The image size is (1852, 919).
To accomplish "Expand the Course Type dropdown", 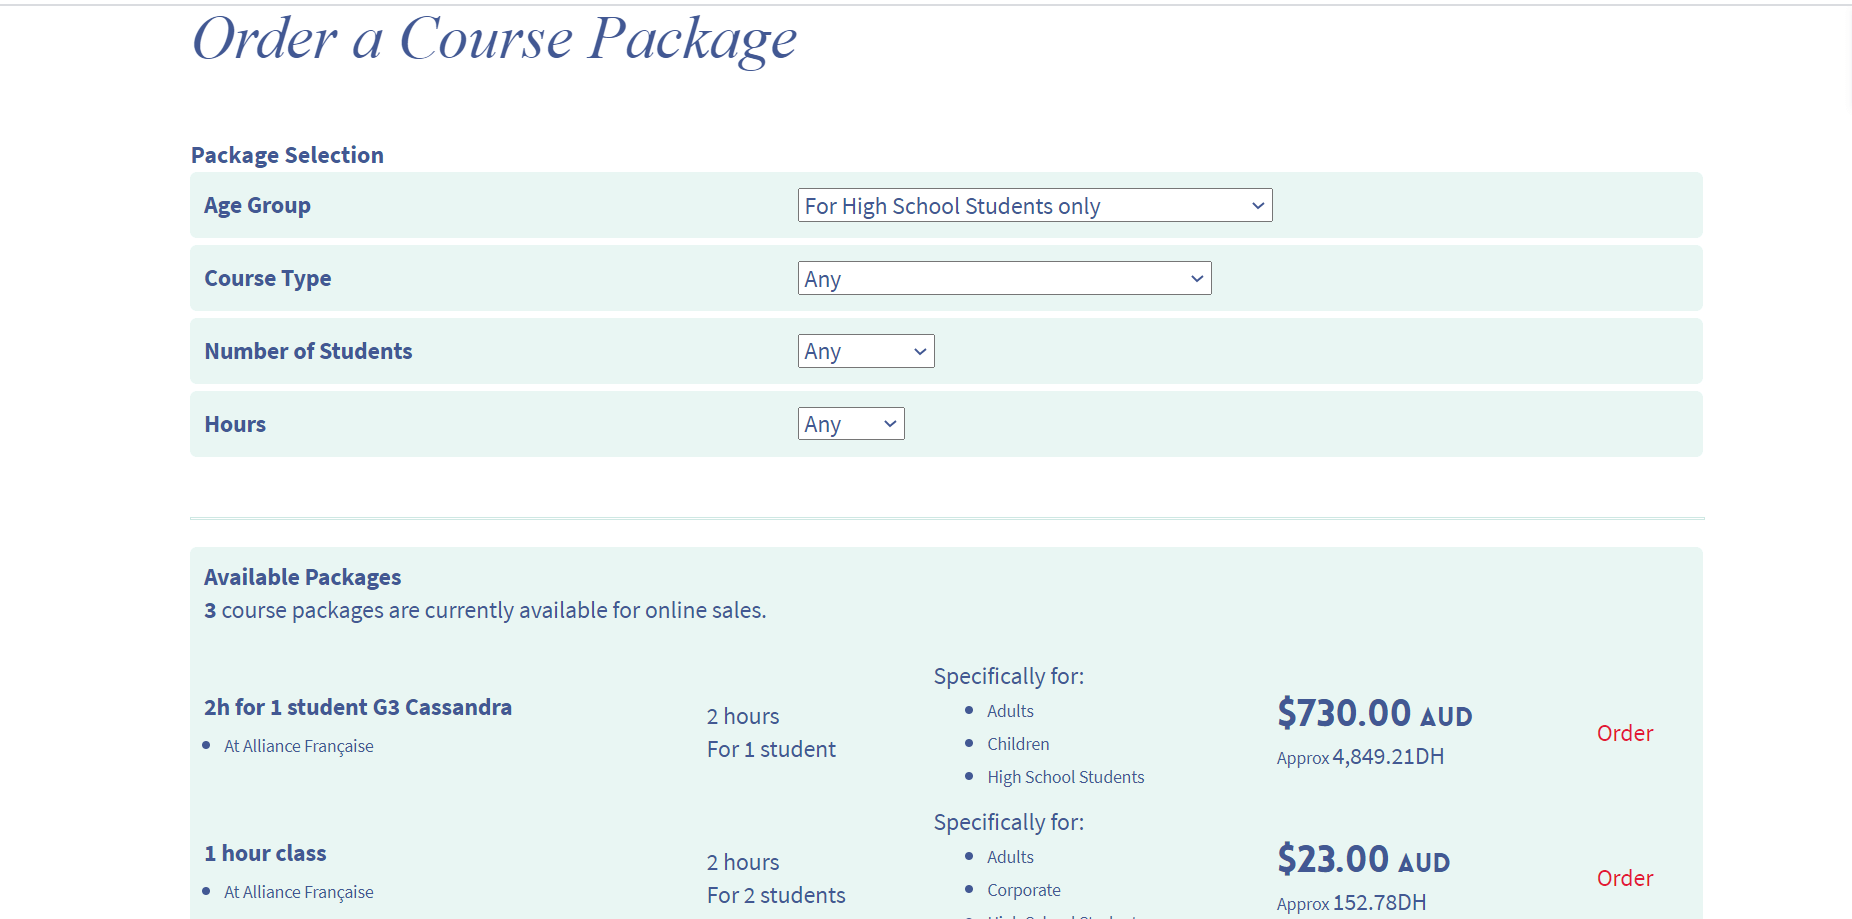I will click(1004, 278).
